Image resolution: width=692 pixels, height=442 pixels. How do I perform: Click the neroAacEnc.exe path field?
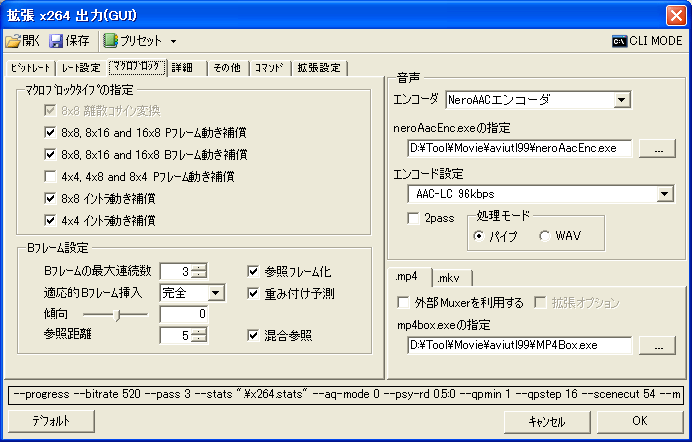point(520,148)
